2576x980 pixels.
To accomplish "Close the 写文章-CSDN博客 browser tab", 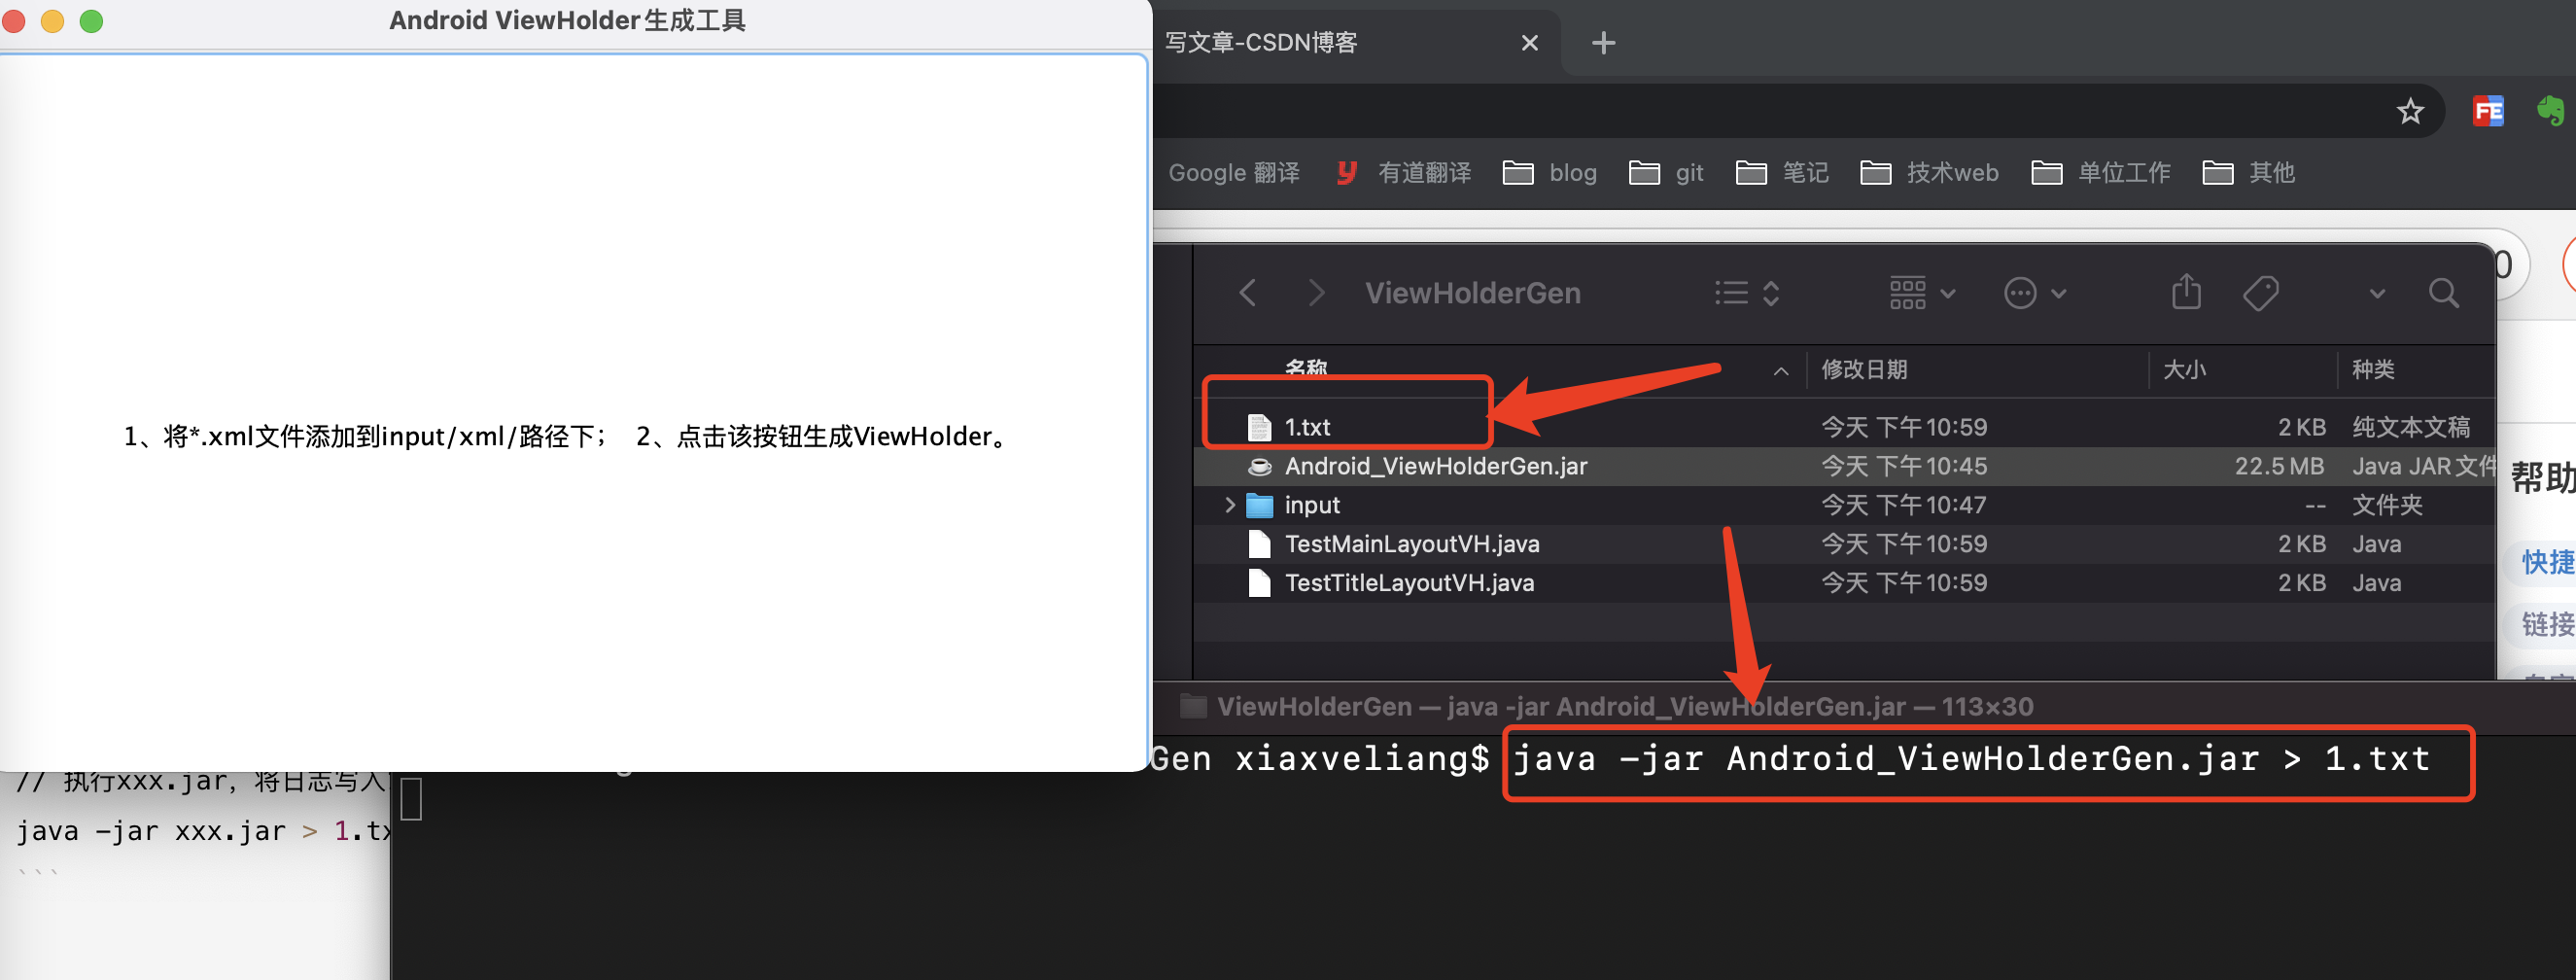I will [x=1529, y=43].
